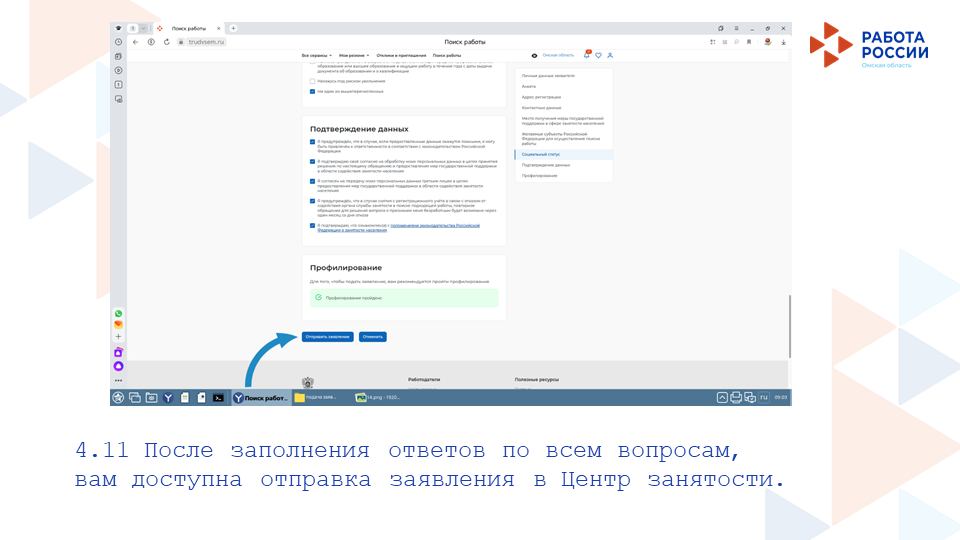This screenshot has height=540, width=960.
Task: Click the notifications bell icon
Action: [587, 55]
